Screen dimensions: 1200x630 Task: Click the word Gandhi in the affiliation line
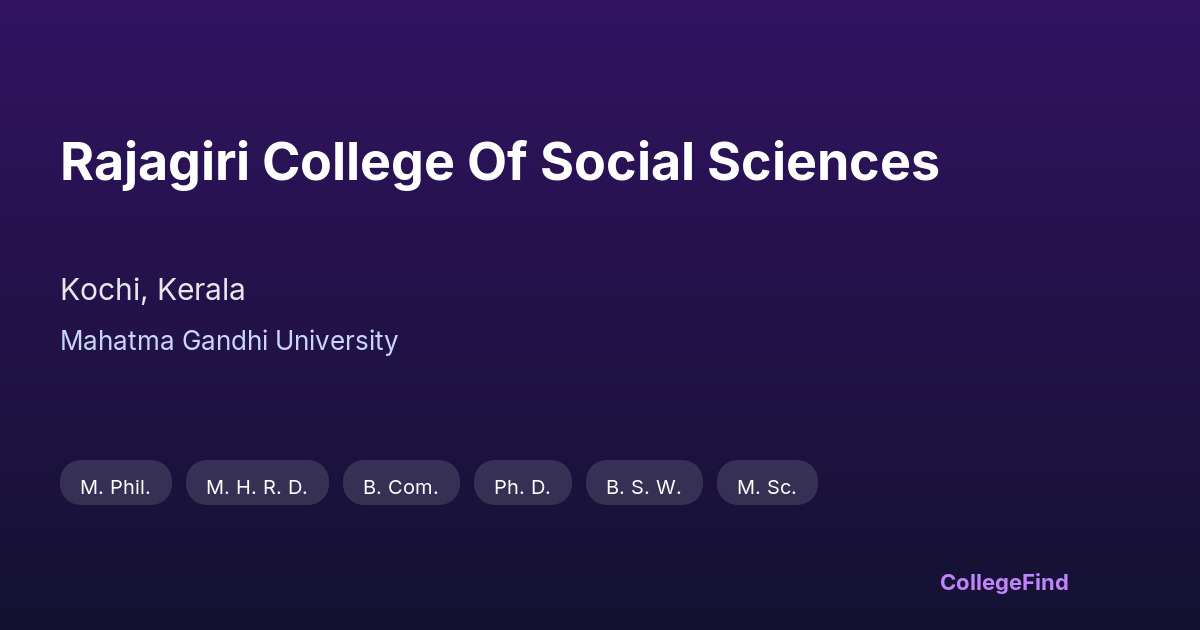[x=225, y=341]
